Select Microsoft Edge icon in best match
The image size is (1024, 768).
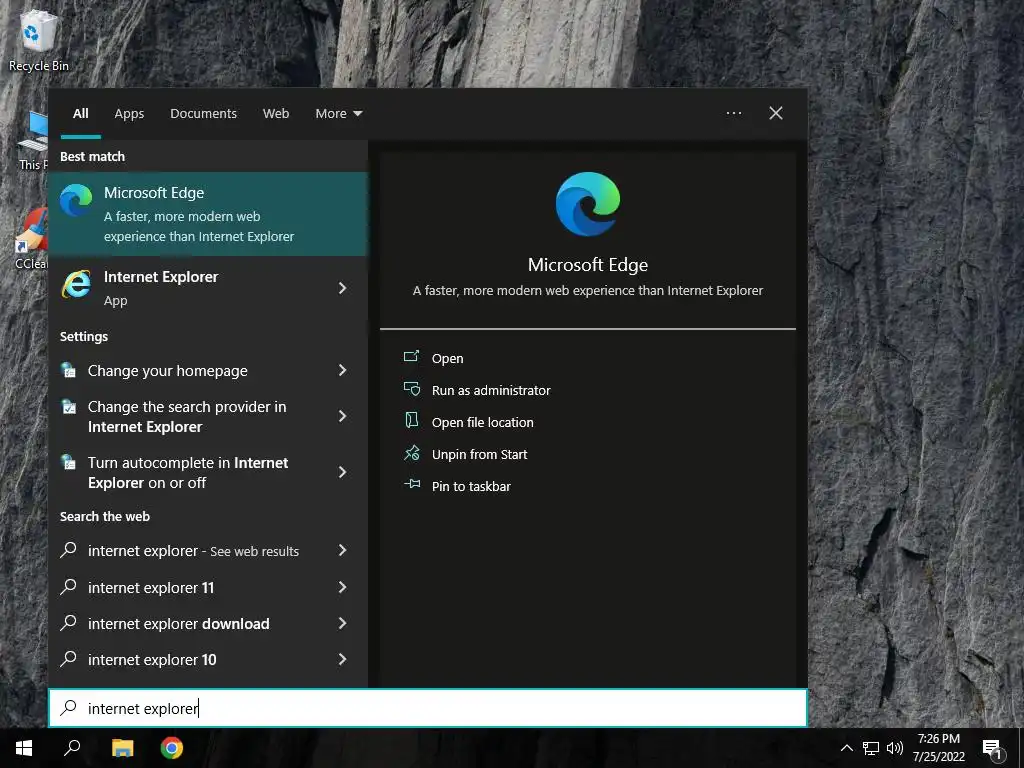(76, 200)
